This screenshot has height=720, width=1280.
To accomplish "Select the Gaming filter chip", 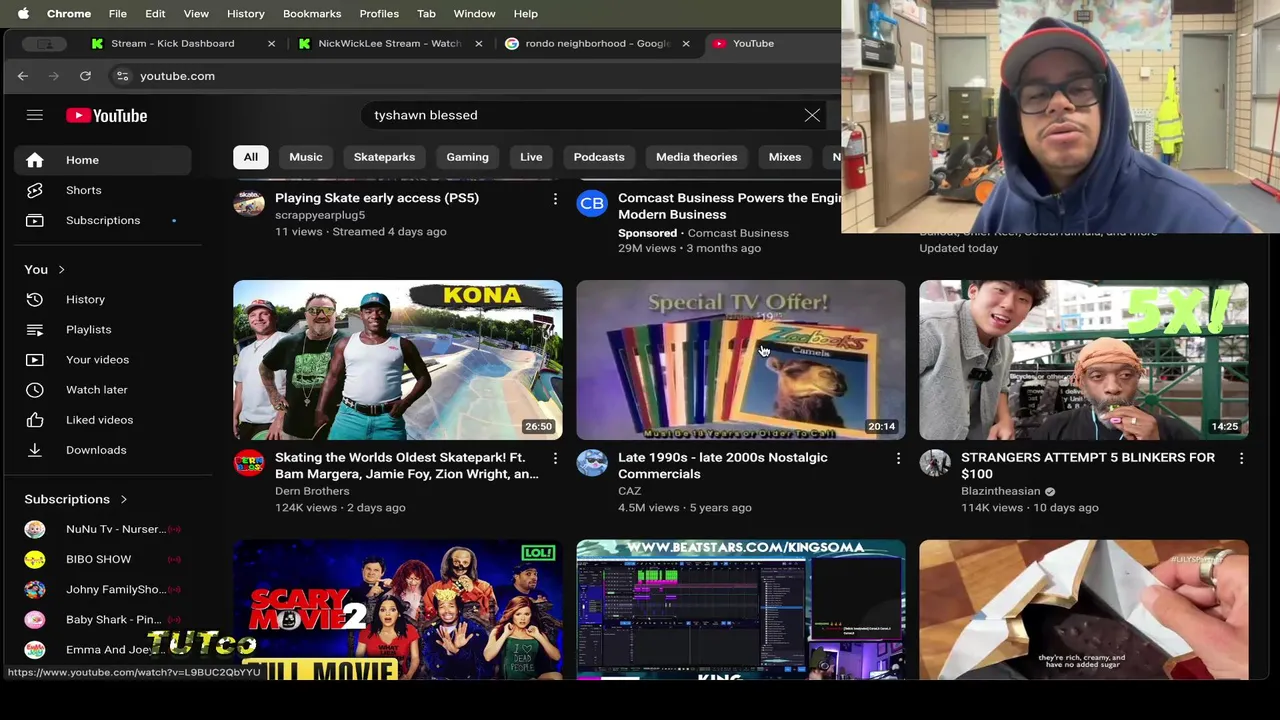I will coord(467,157).
